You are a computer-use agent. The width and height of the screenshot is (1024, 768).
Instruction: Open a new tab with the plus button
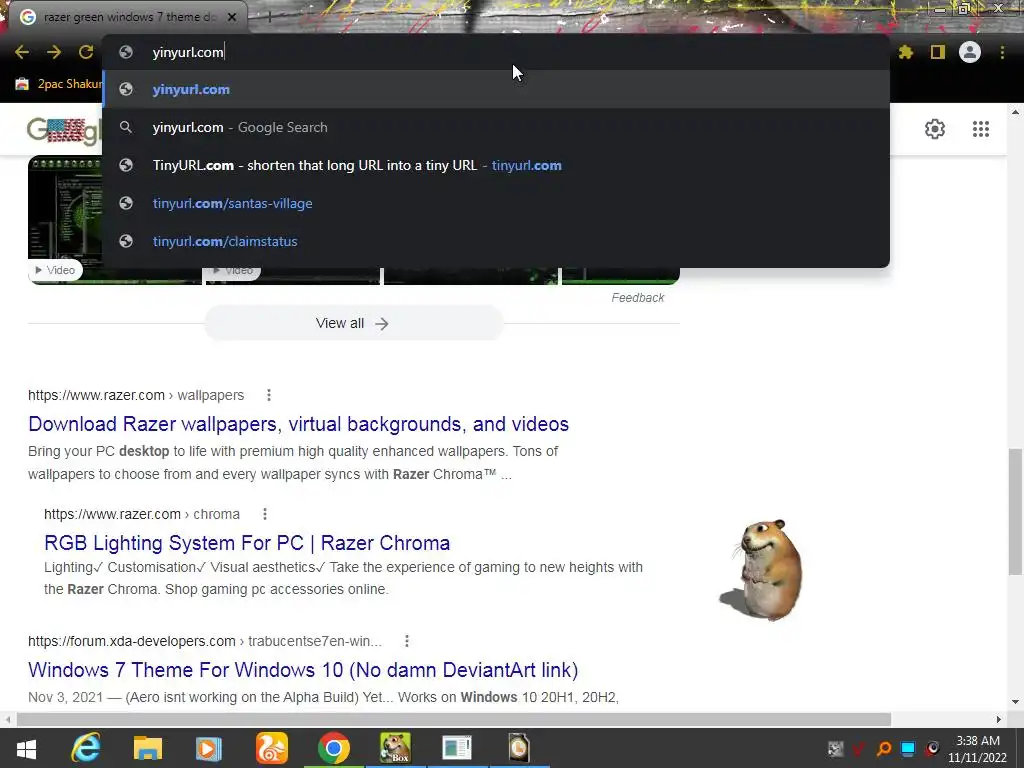pyautogui.click(x=268, y=17)
